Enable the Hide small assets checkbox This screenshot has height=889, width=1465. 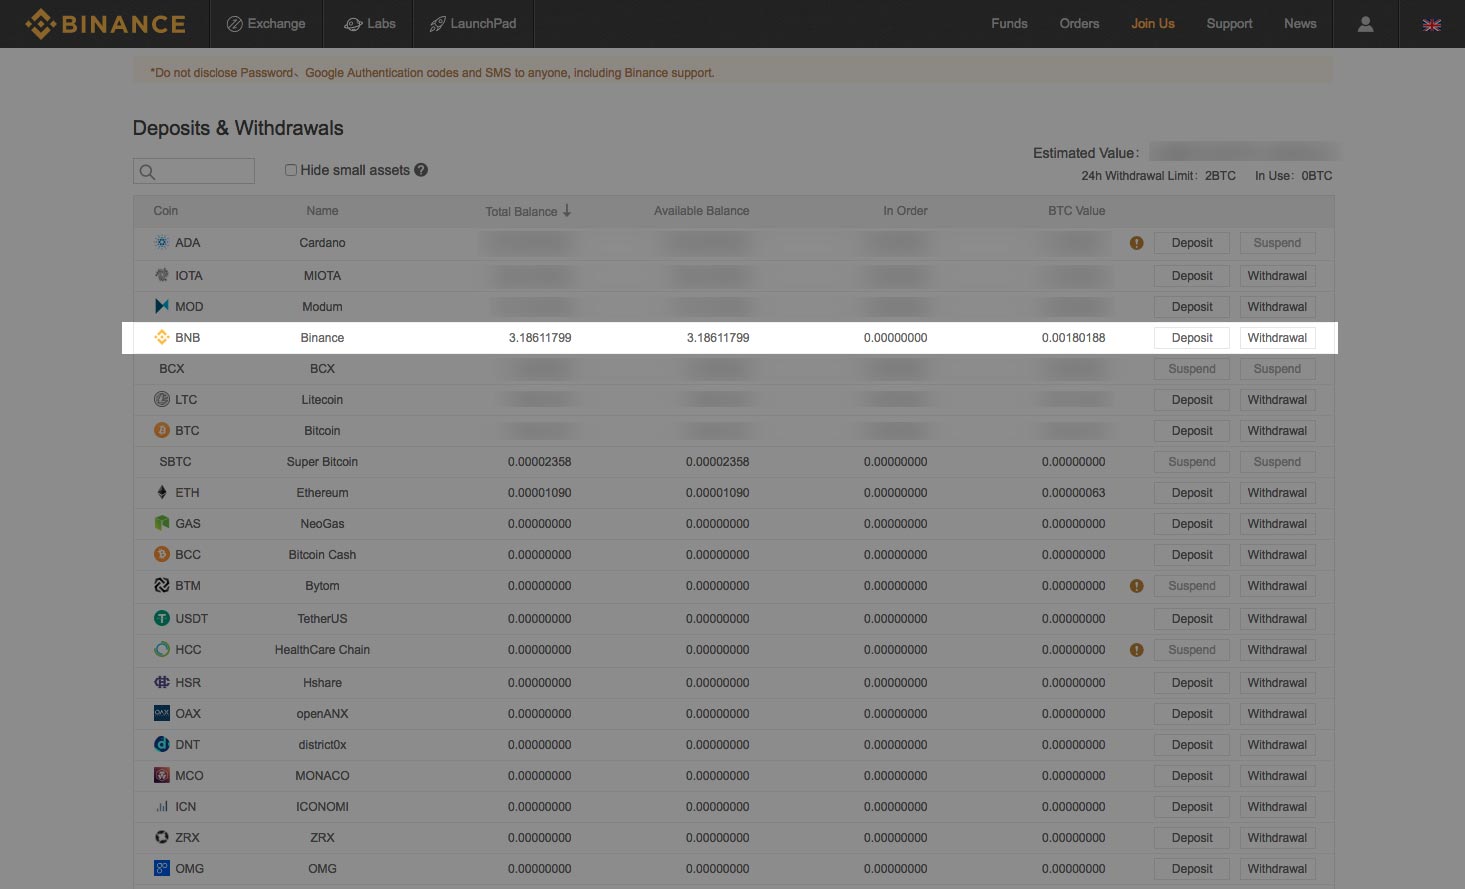[x=291, y=170]
